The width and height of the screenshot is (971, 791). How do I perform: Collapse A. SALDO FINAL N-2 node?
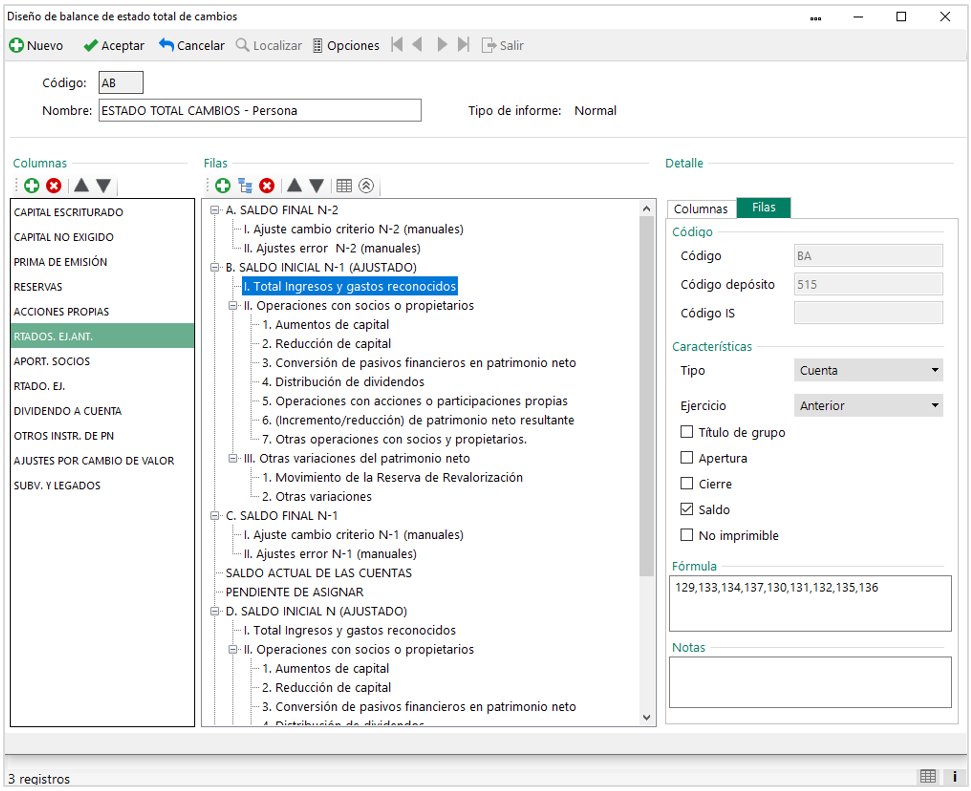[x=215, y=210]
